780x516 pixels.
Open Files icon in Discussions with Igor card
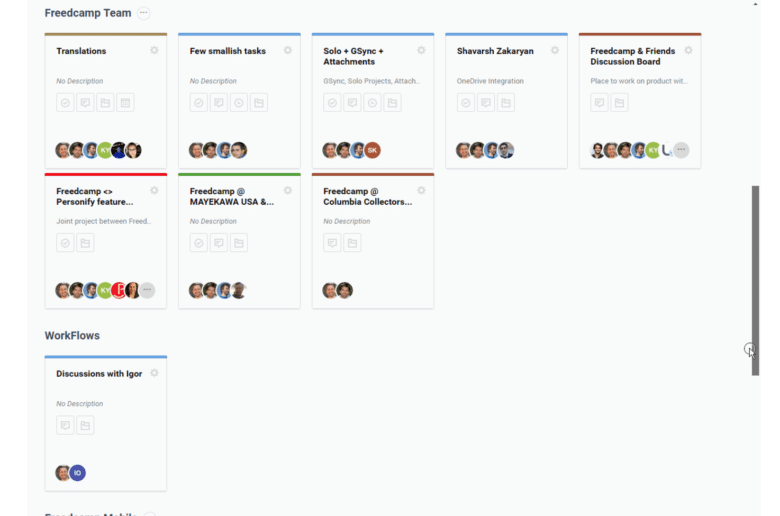[86, 425]
